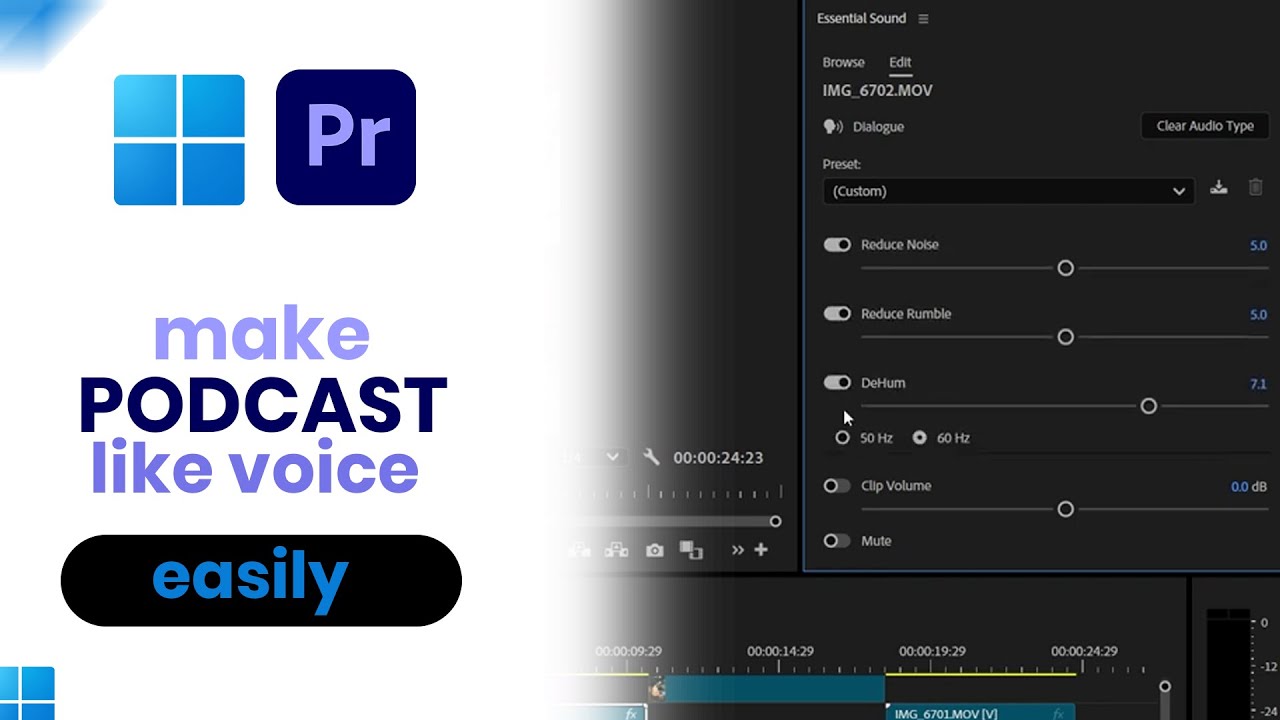Click the Clip Volume slider handle
This screenshot has width=1280, height=720.
(1066, 509)
